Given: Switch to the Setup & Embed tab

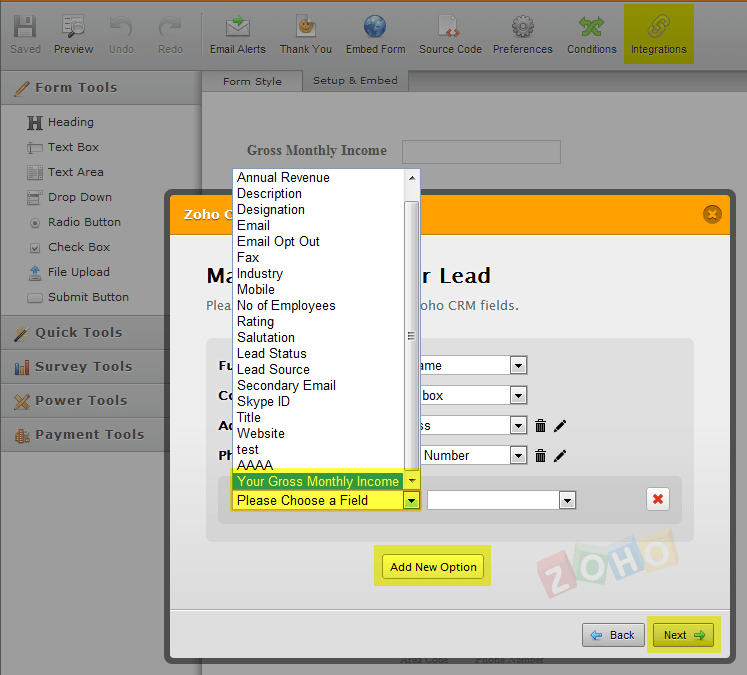Looking at the screenshot, I should click(x=355, y=81).
